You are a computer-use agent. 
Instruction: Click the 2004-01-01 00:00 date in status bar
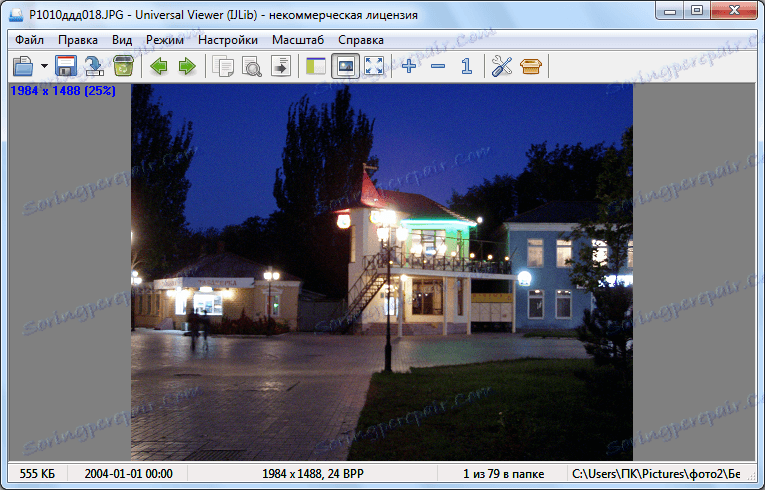tap(128, 473)
